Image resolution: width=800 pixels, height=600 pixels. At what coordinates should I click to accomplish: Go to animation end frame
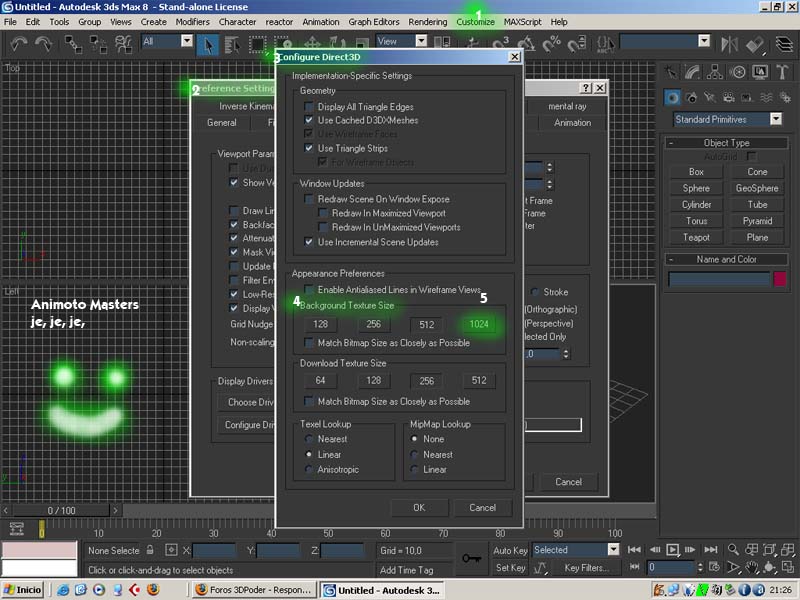[711, 549]
